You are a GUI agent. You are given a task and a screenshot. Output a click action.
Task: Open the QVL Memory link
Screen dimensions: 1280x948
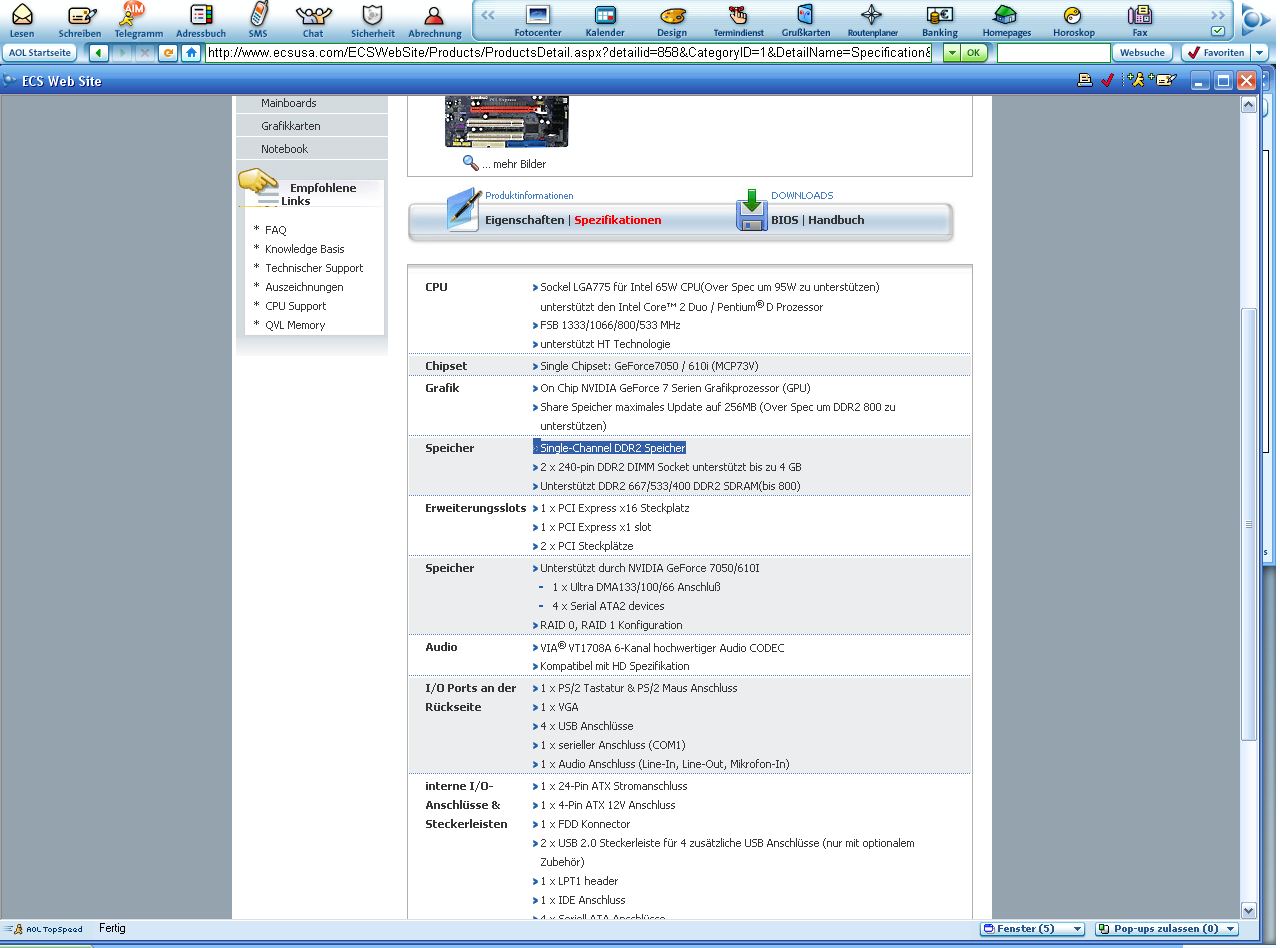pos(295,325)
